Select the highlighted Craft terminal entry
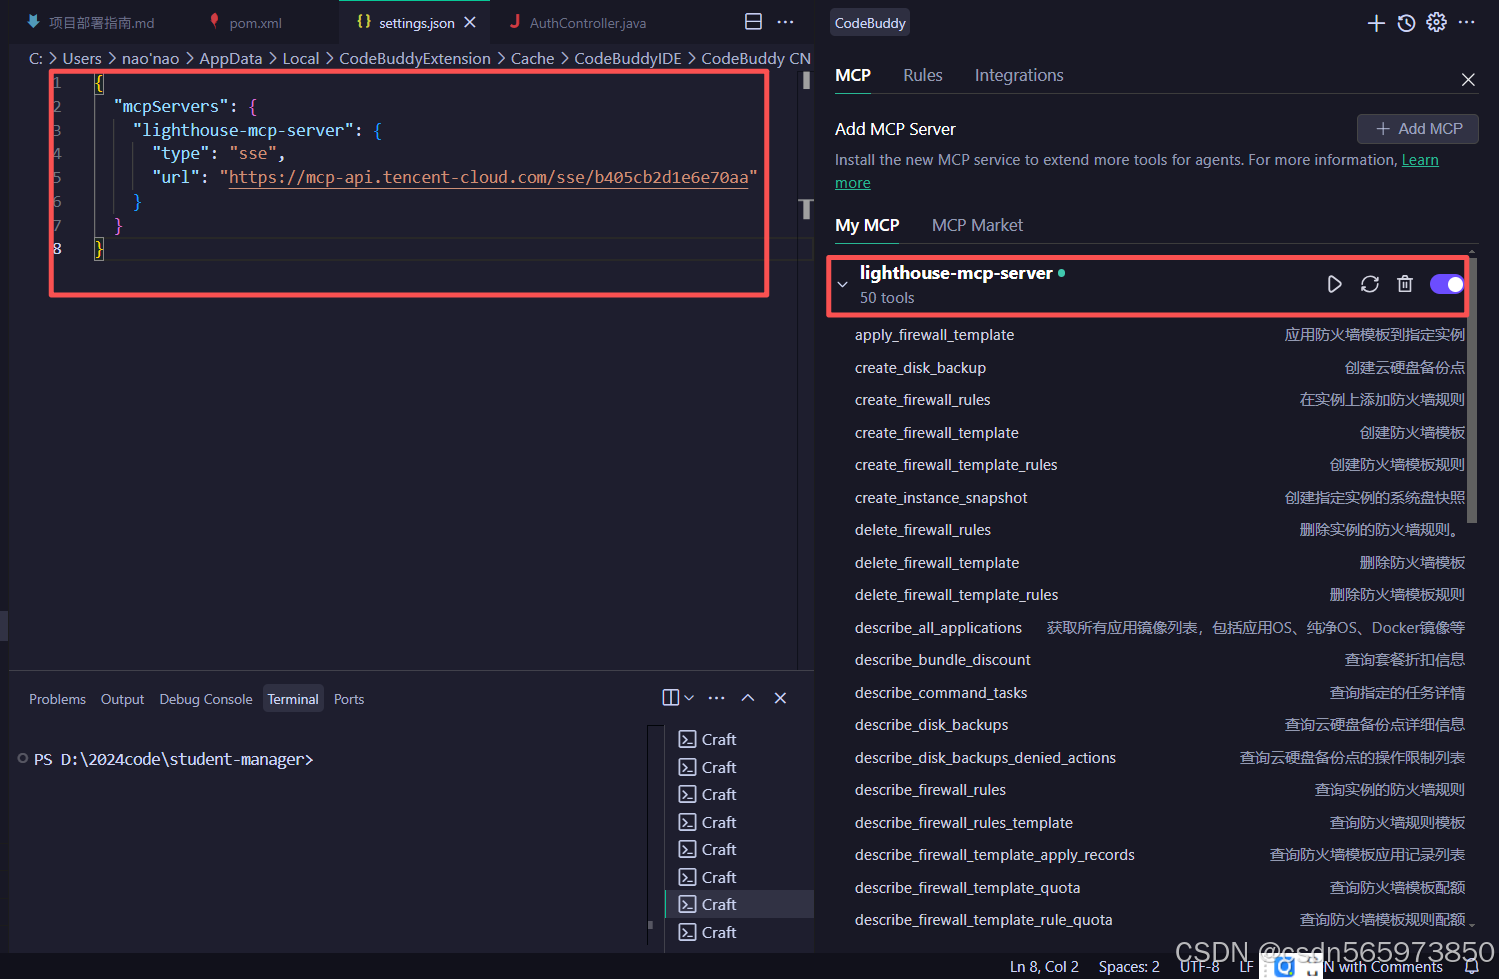This screenshot has height=979, width=1499. coord(740,904)
